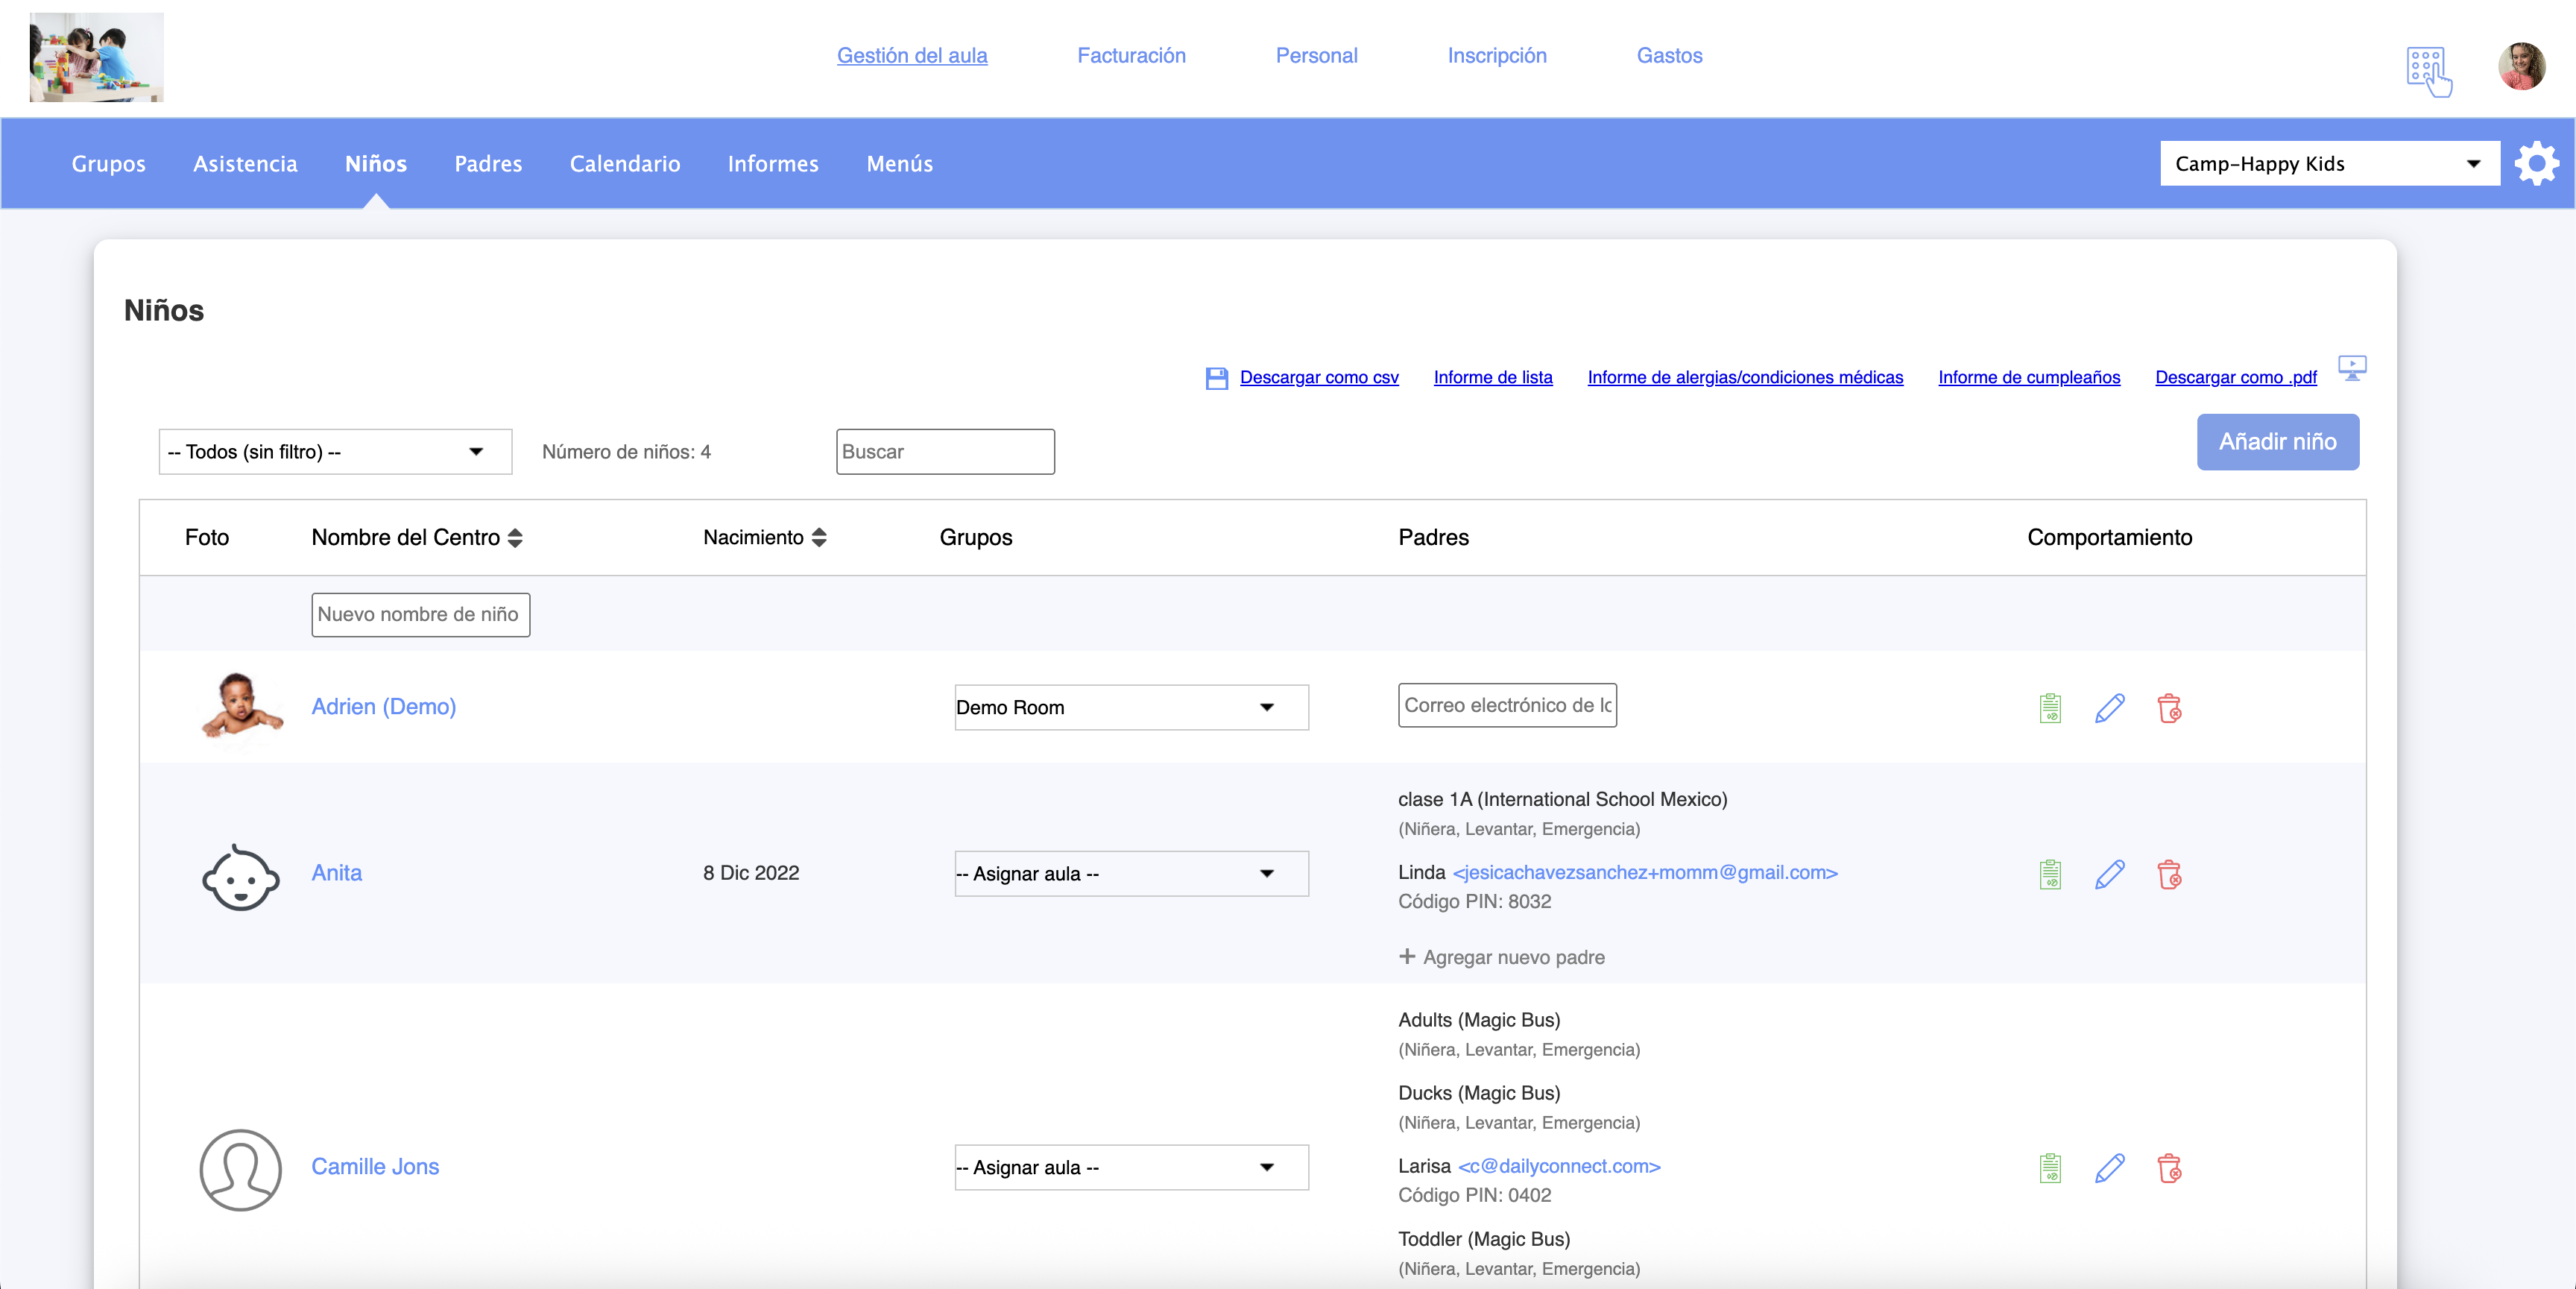2576x1289 pixels.
Task: Click the save icon beside CSV download
Action: click(1216, 378)
